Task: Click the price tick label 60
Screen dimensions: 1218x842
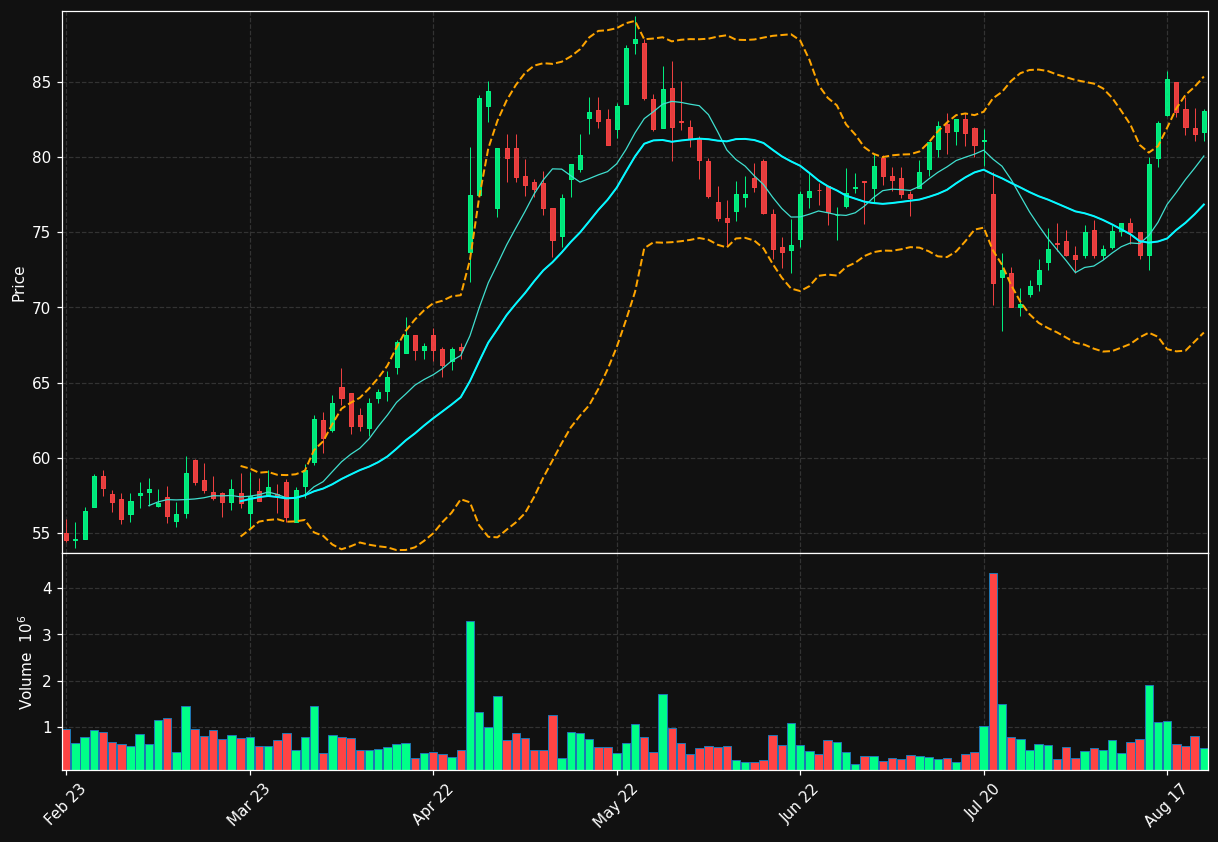Action: [x=43, y=459]
